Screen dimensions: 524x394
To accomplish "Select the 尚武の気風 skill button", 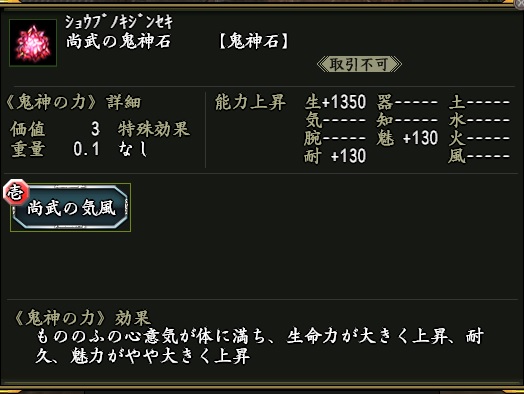I will [x=71, y=208].
